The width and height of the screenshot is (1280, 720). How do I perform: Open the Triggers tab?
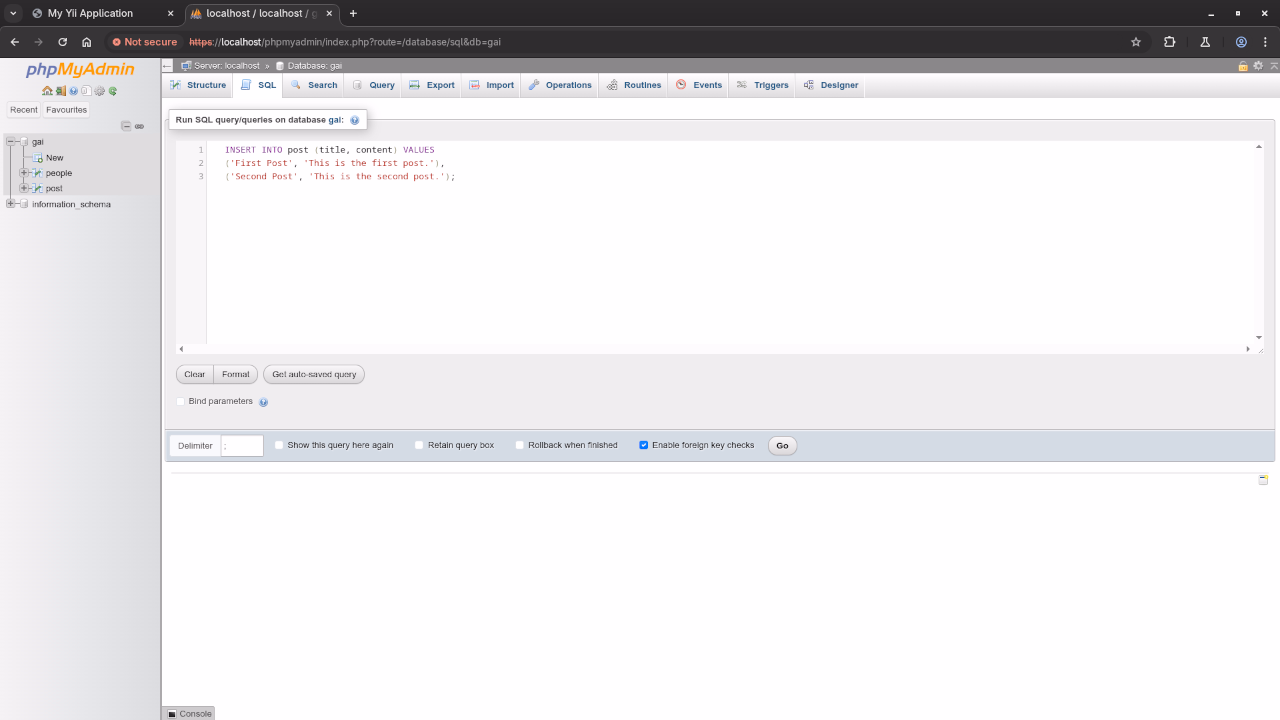tap(762, 85)
